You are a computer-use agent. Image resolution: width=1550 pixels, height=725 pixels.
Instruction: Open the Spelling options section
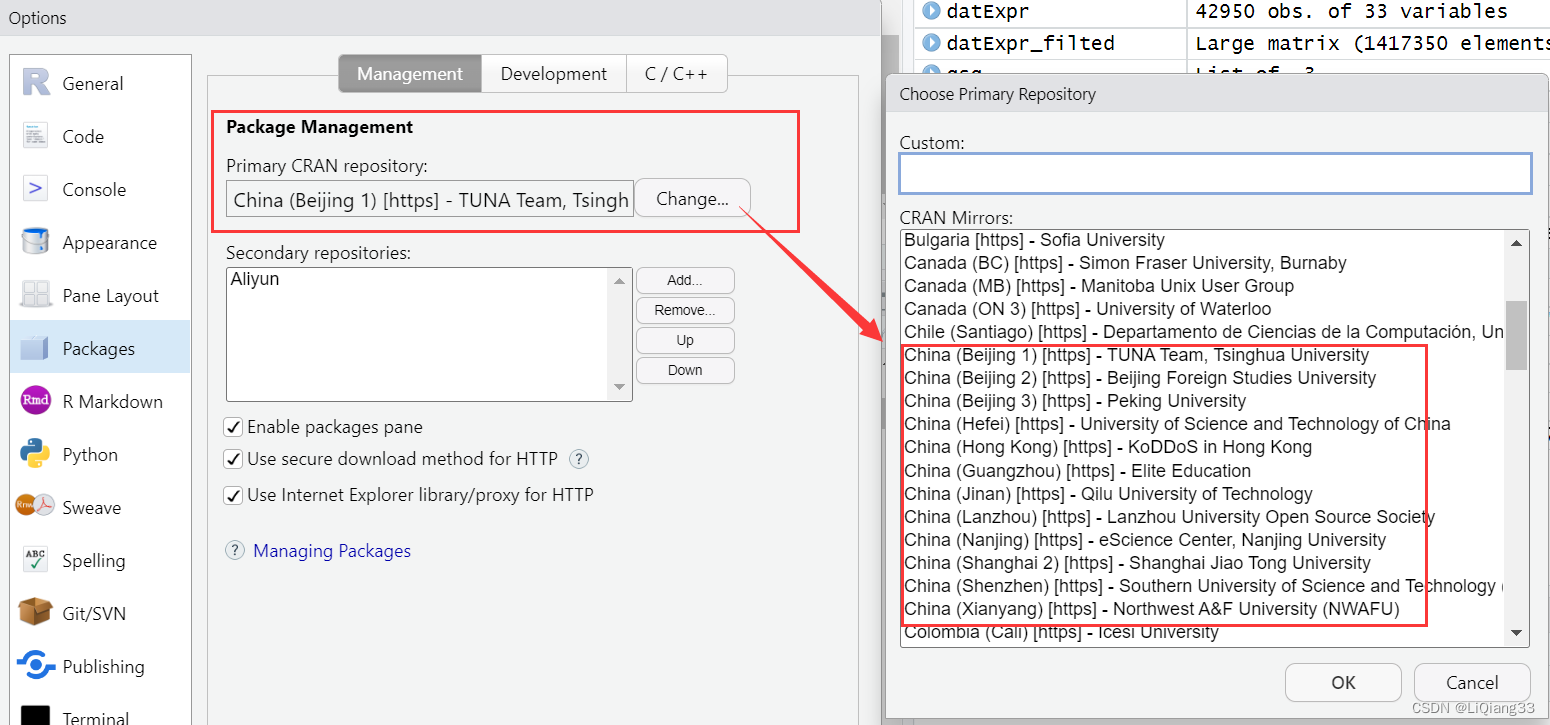100,561
